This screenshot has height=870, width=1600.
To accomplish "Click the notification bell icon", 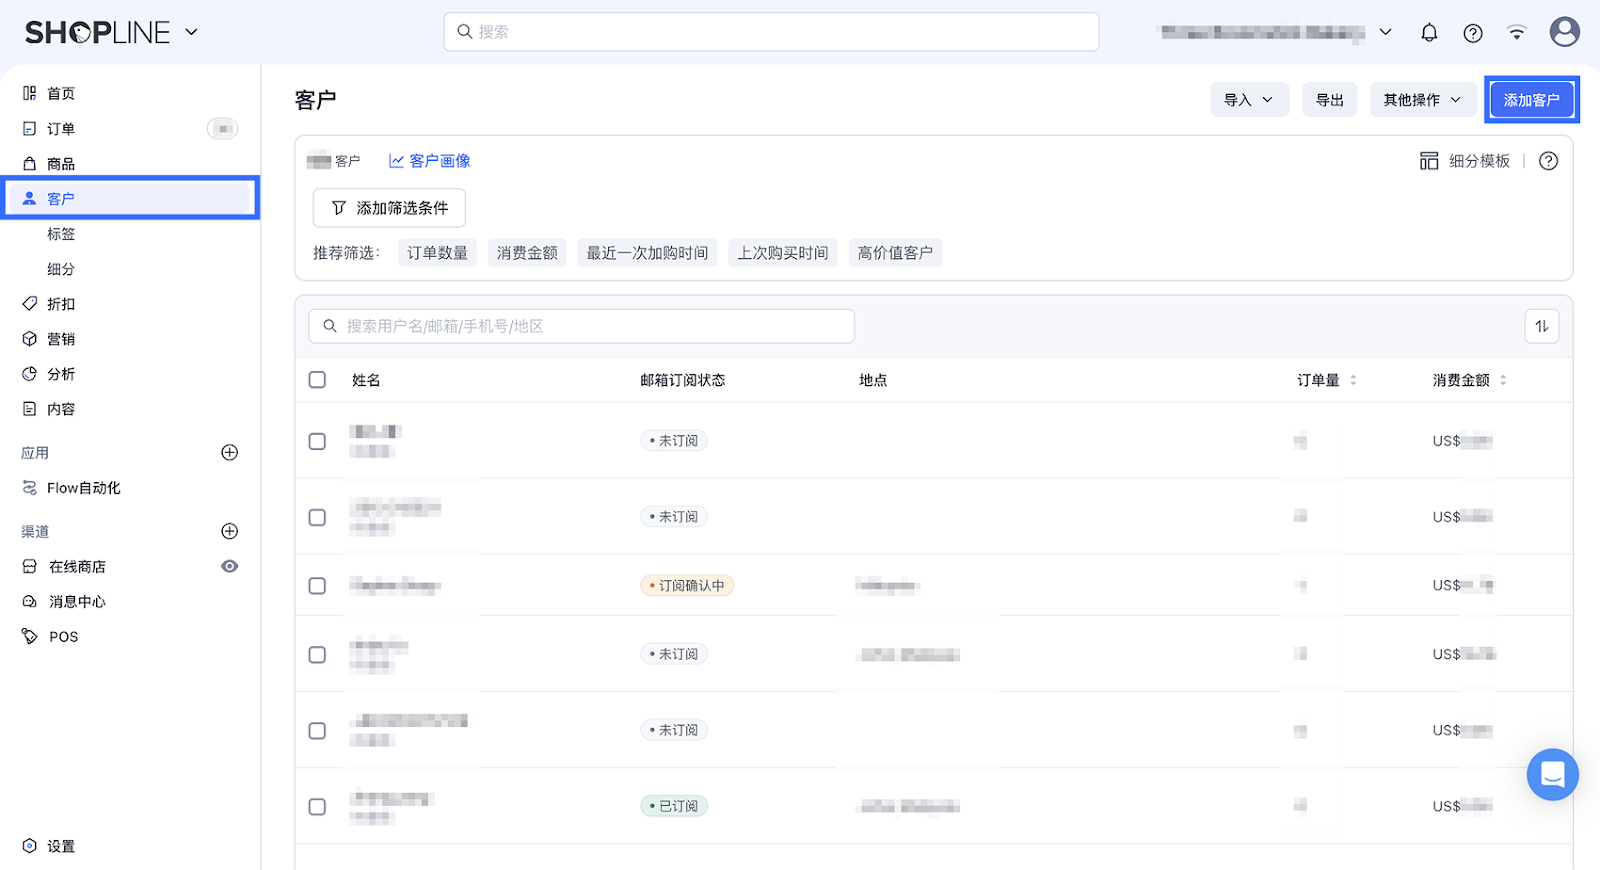I will (1429, 33).
